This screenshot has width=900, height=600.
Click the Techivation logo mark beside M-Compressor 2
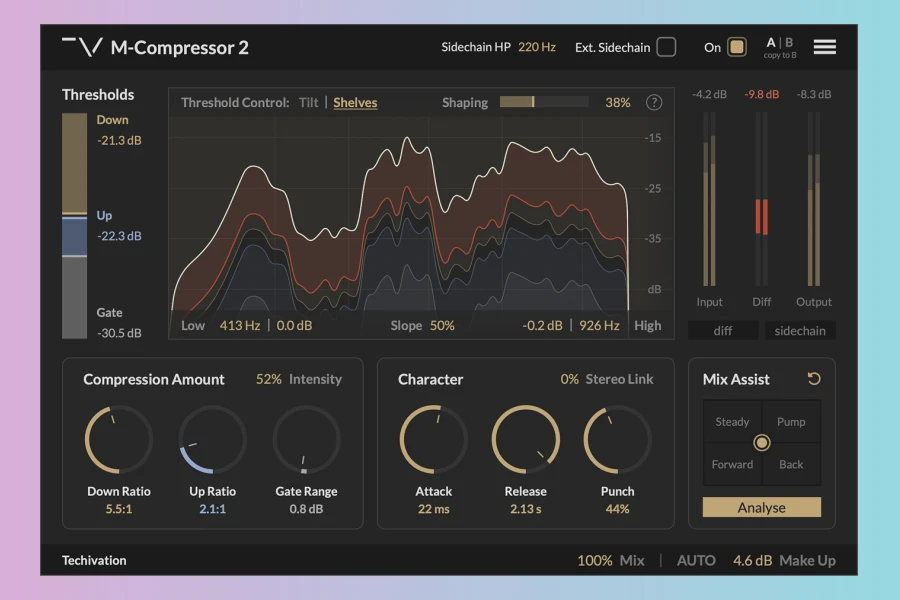82,47
